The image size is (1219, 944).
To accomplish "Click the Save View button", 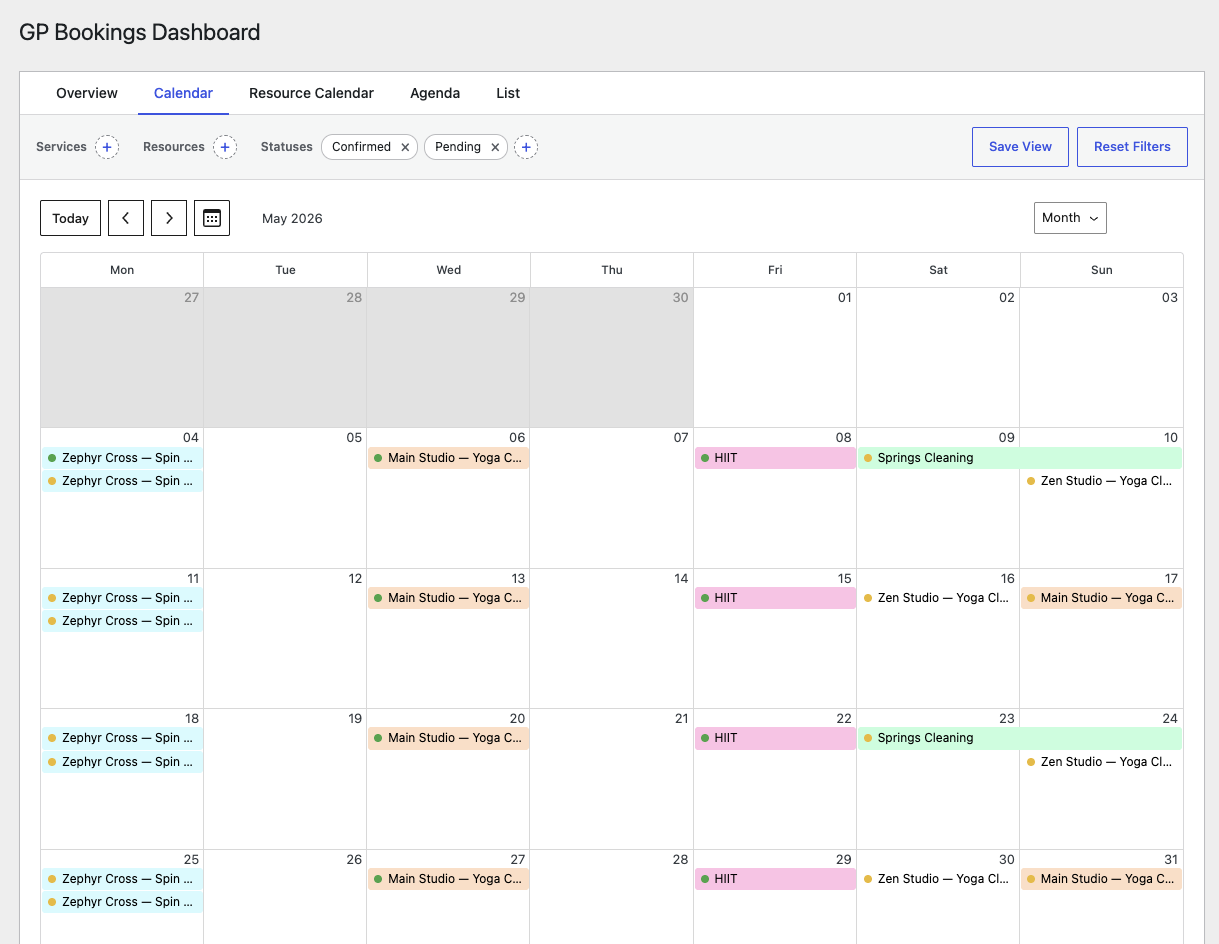I will (1020, 147).
